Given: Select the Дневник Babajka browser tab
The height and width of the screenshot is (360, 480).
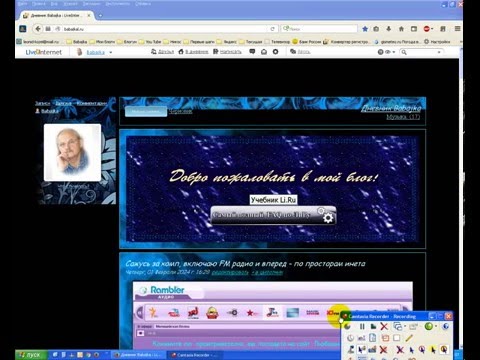Looking at the screenshot, I should tap(55, 15).
